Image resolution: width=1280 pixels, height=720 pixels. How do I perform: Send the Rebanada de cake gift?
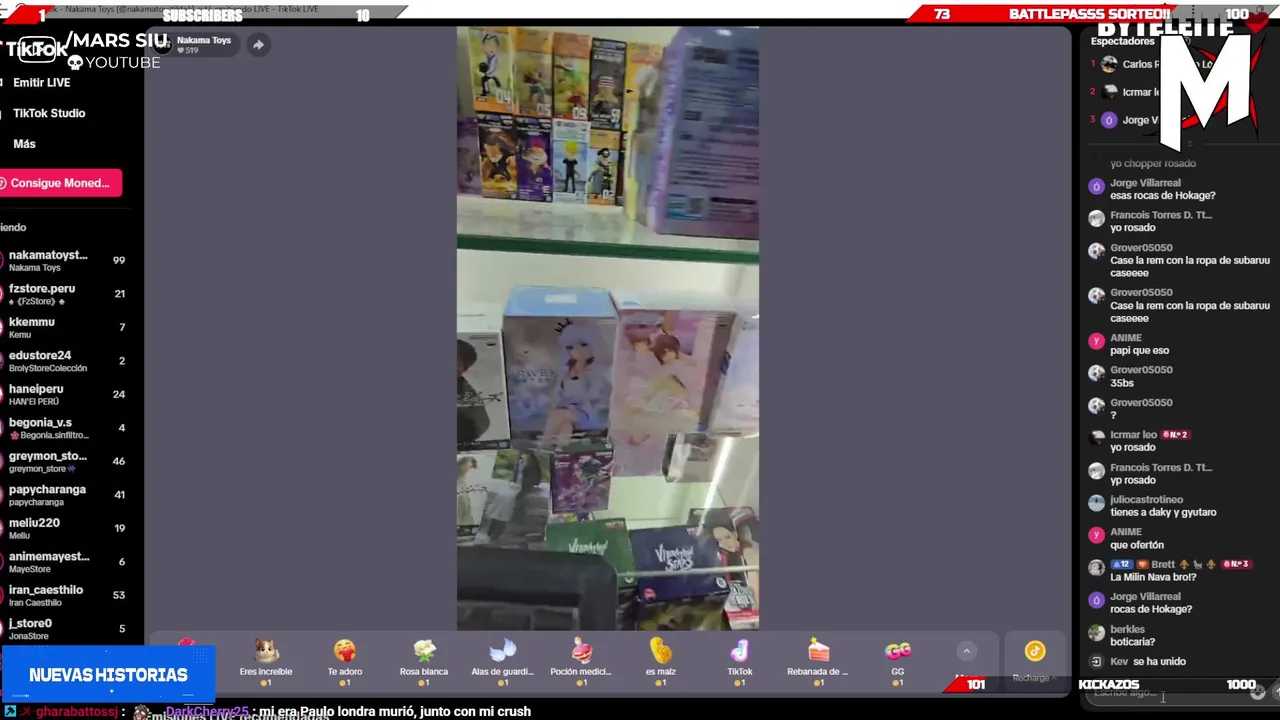pyautogui.click(x=818, y=662)
